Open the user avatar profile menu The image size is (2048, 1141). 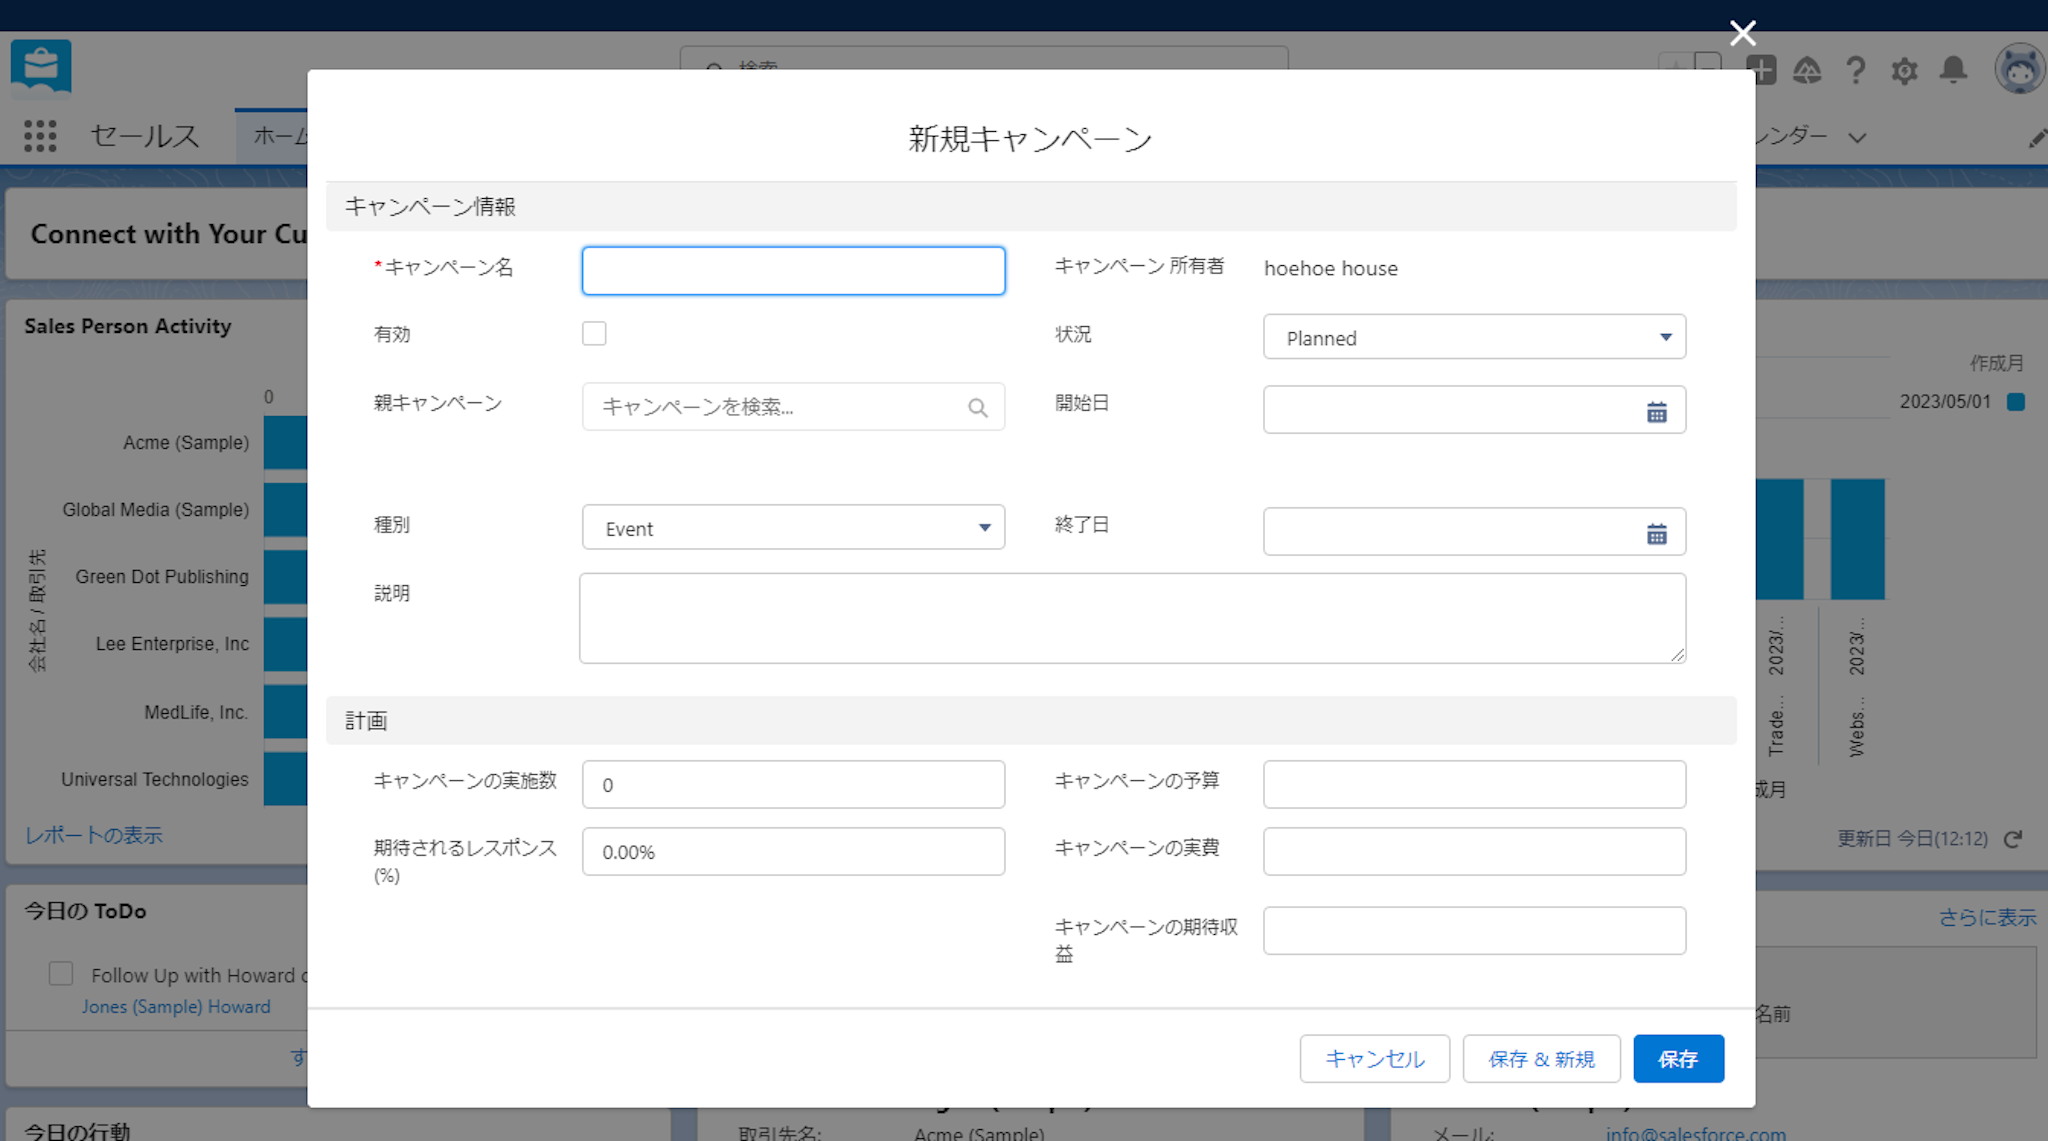(2018, 70)
